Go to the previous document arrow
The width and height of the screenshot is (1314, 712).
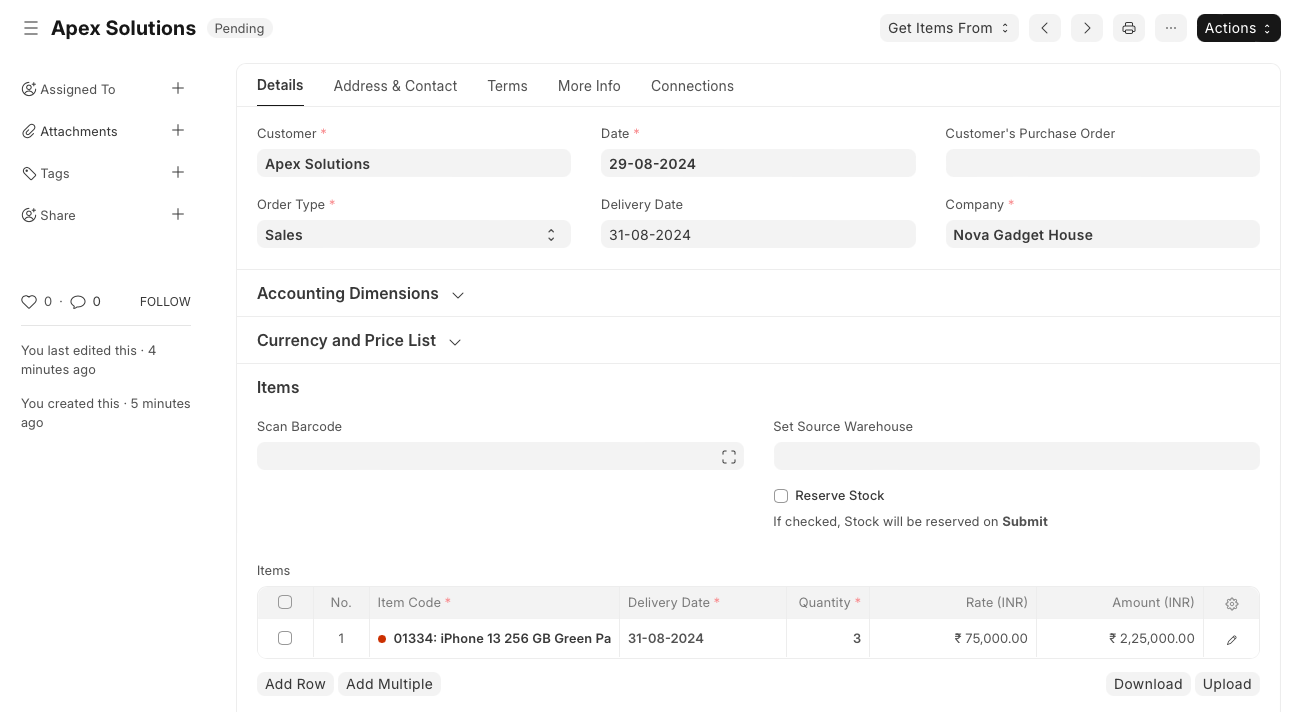pyautogui.click(x=1044, y=28)
